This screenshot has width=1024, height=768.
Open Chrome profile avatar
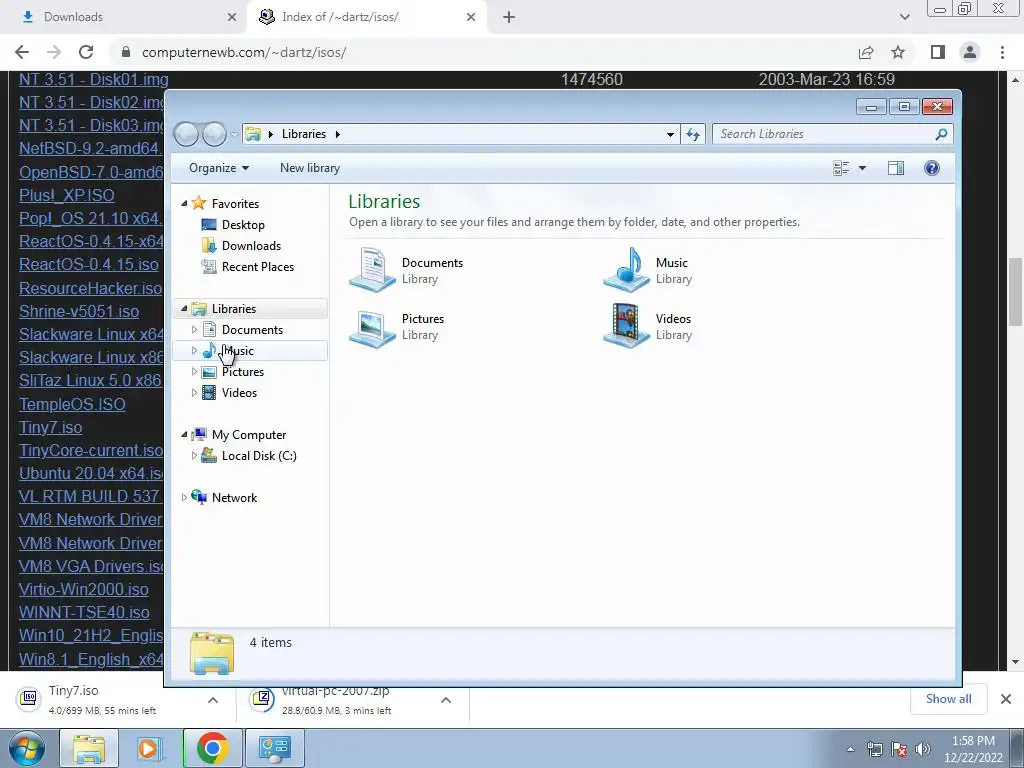click(x=970, y=52)
